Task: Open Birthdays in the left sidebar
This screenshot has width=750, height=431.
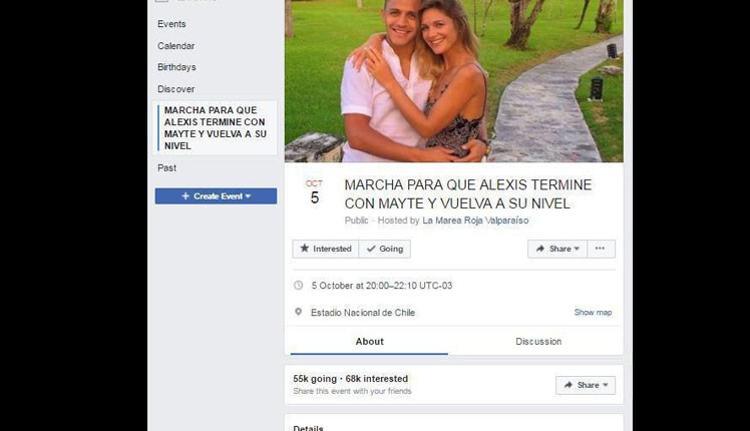Action: pos(176,67)
